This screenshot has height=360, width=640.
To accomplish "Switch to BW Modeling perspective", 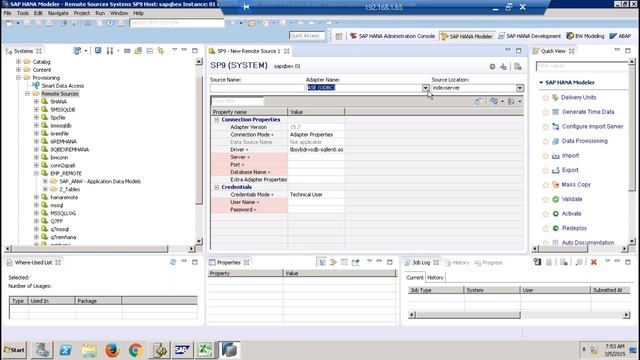I will tap(585, 36).
